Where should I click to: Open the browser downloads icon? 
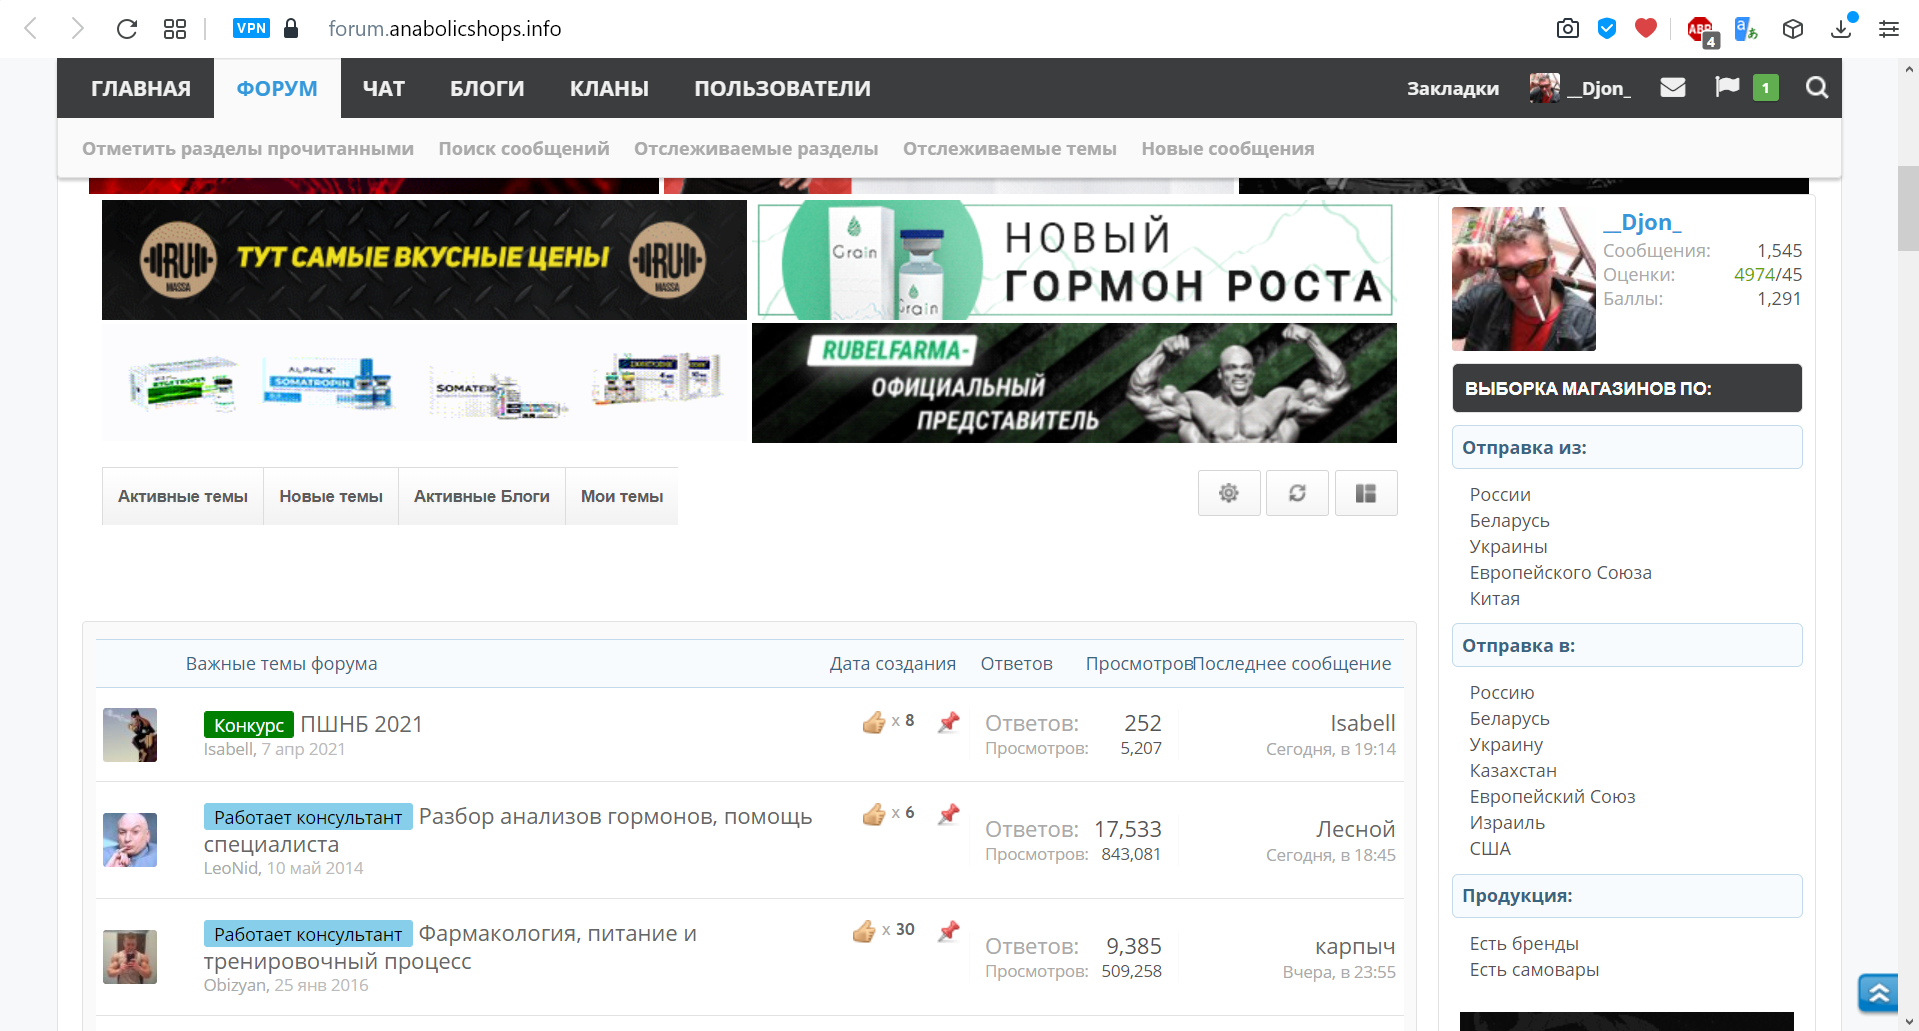click(x=1841, y=28)
